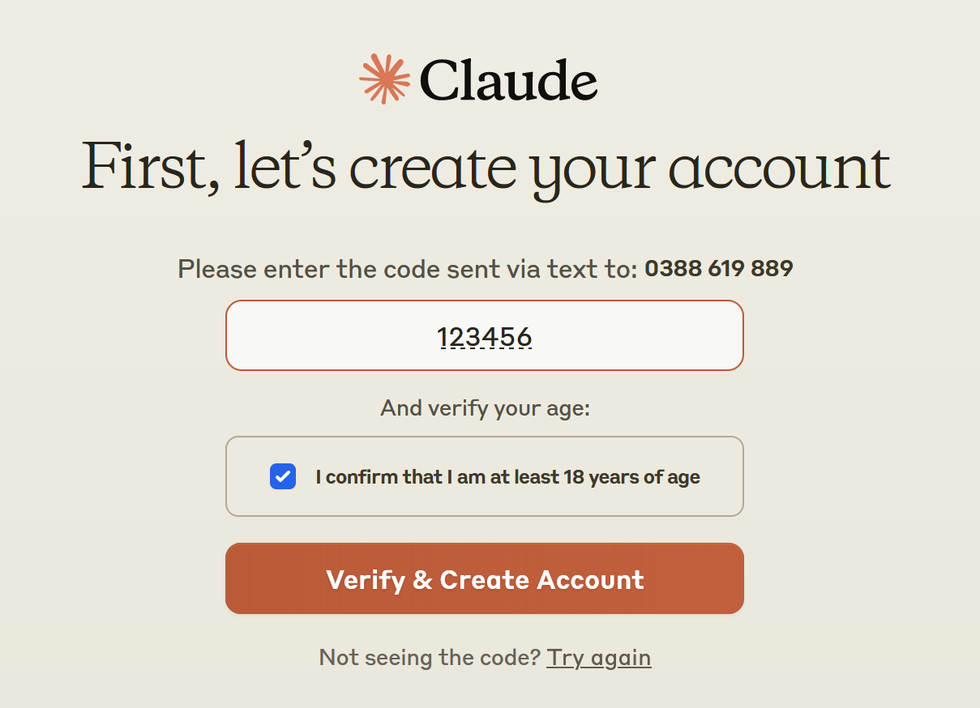Click the 'First, let's create your account' heading

(485, 167)
